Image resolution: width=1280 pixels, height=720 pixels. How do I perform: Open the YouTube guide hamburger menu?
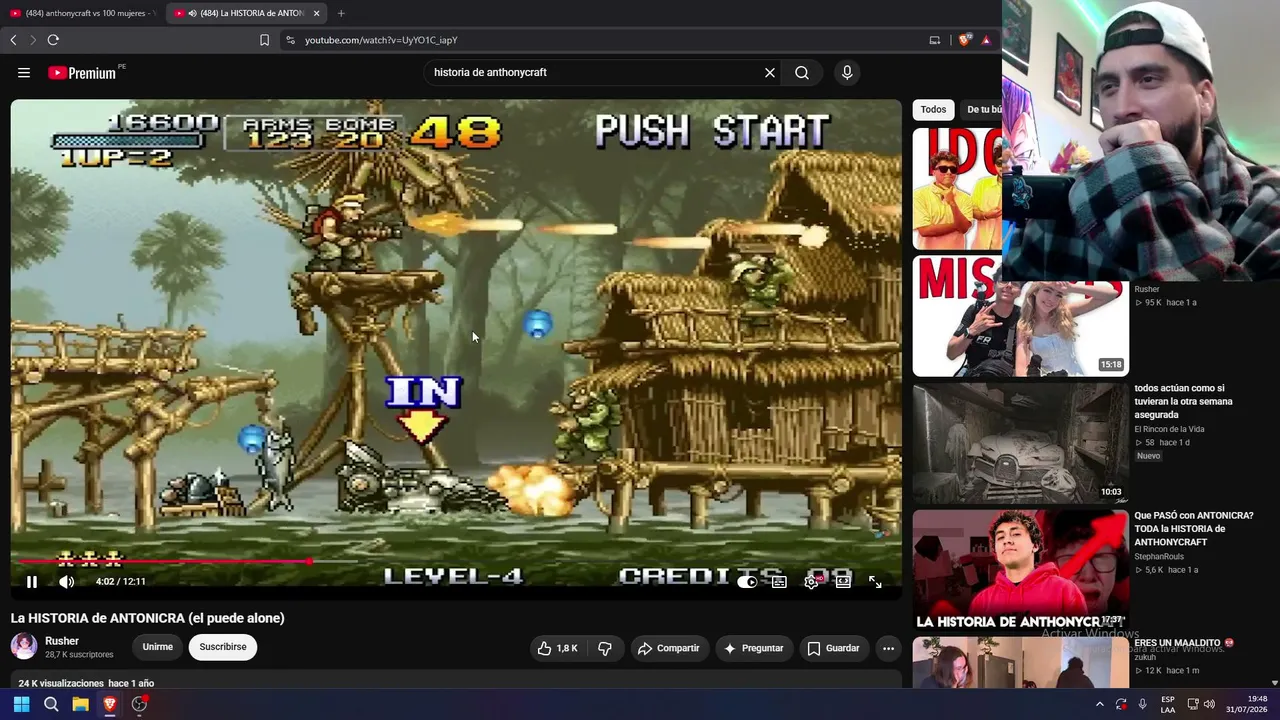[x=24, y=72]
